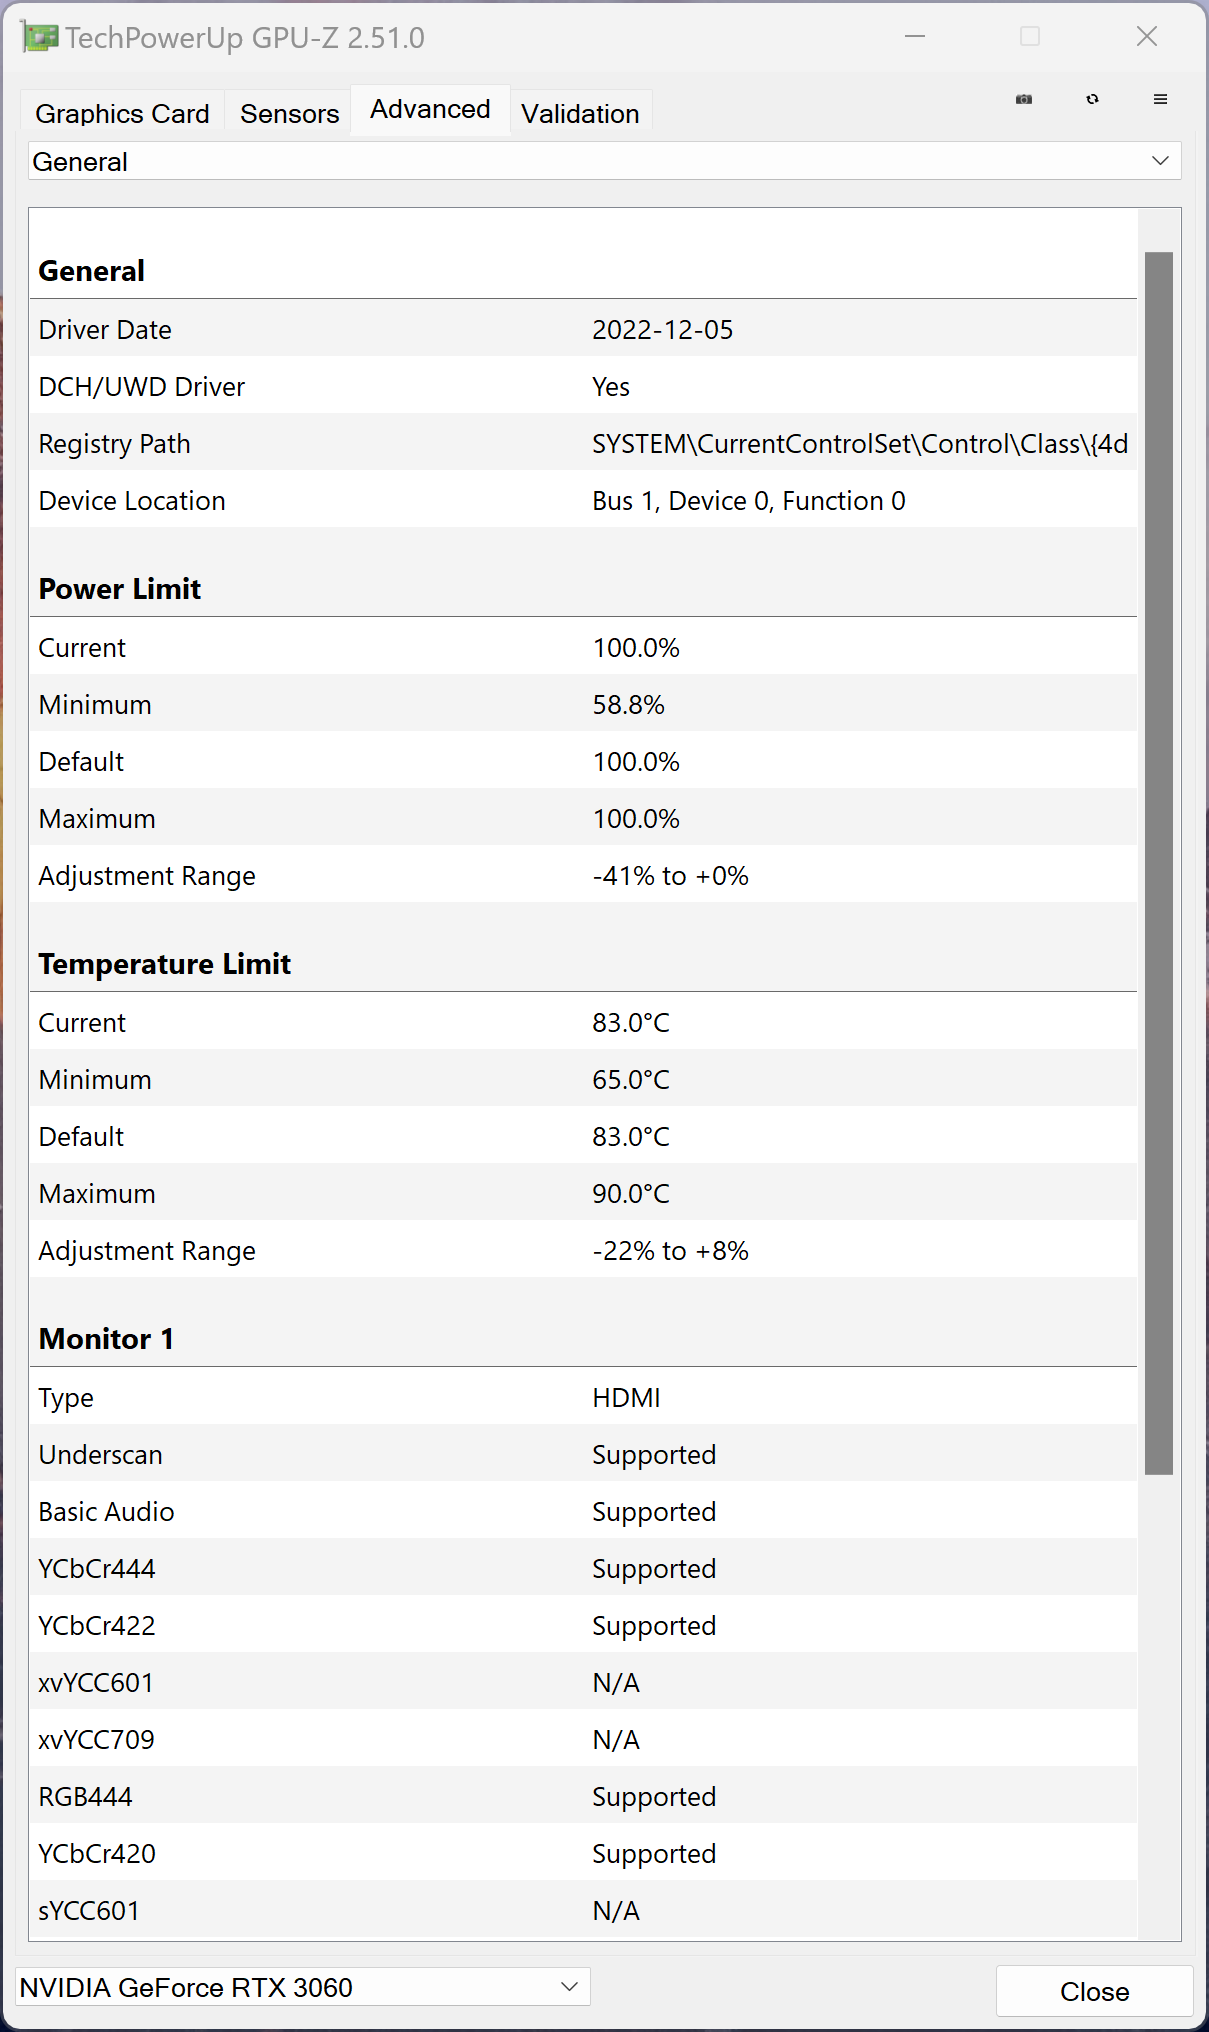Switch to the Graphics Card tab
Screen dimensions: 1209x2032
click(122, 113)
